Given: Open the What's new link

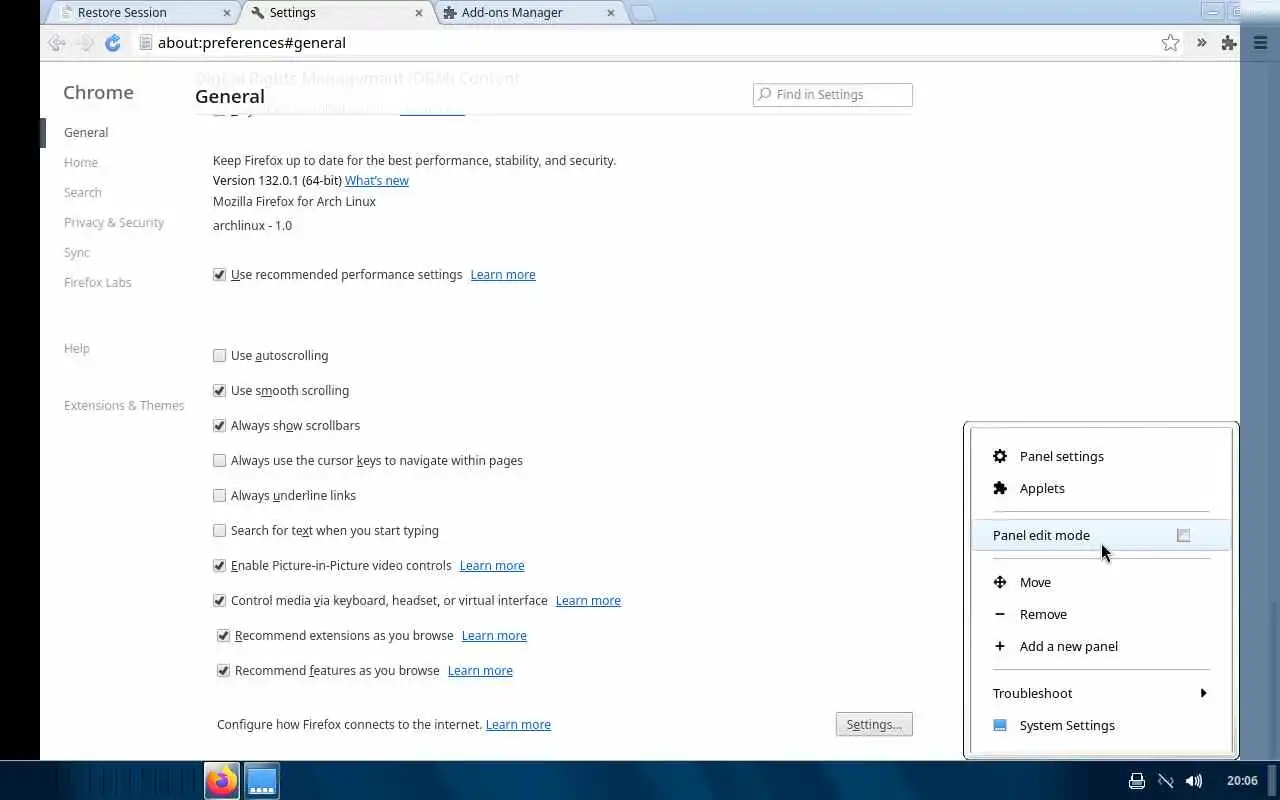Looking at the screenshot, I should click(377, 180).
